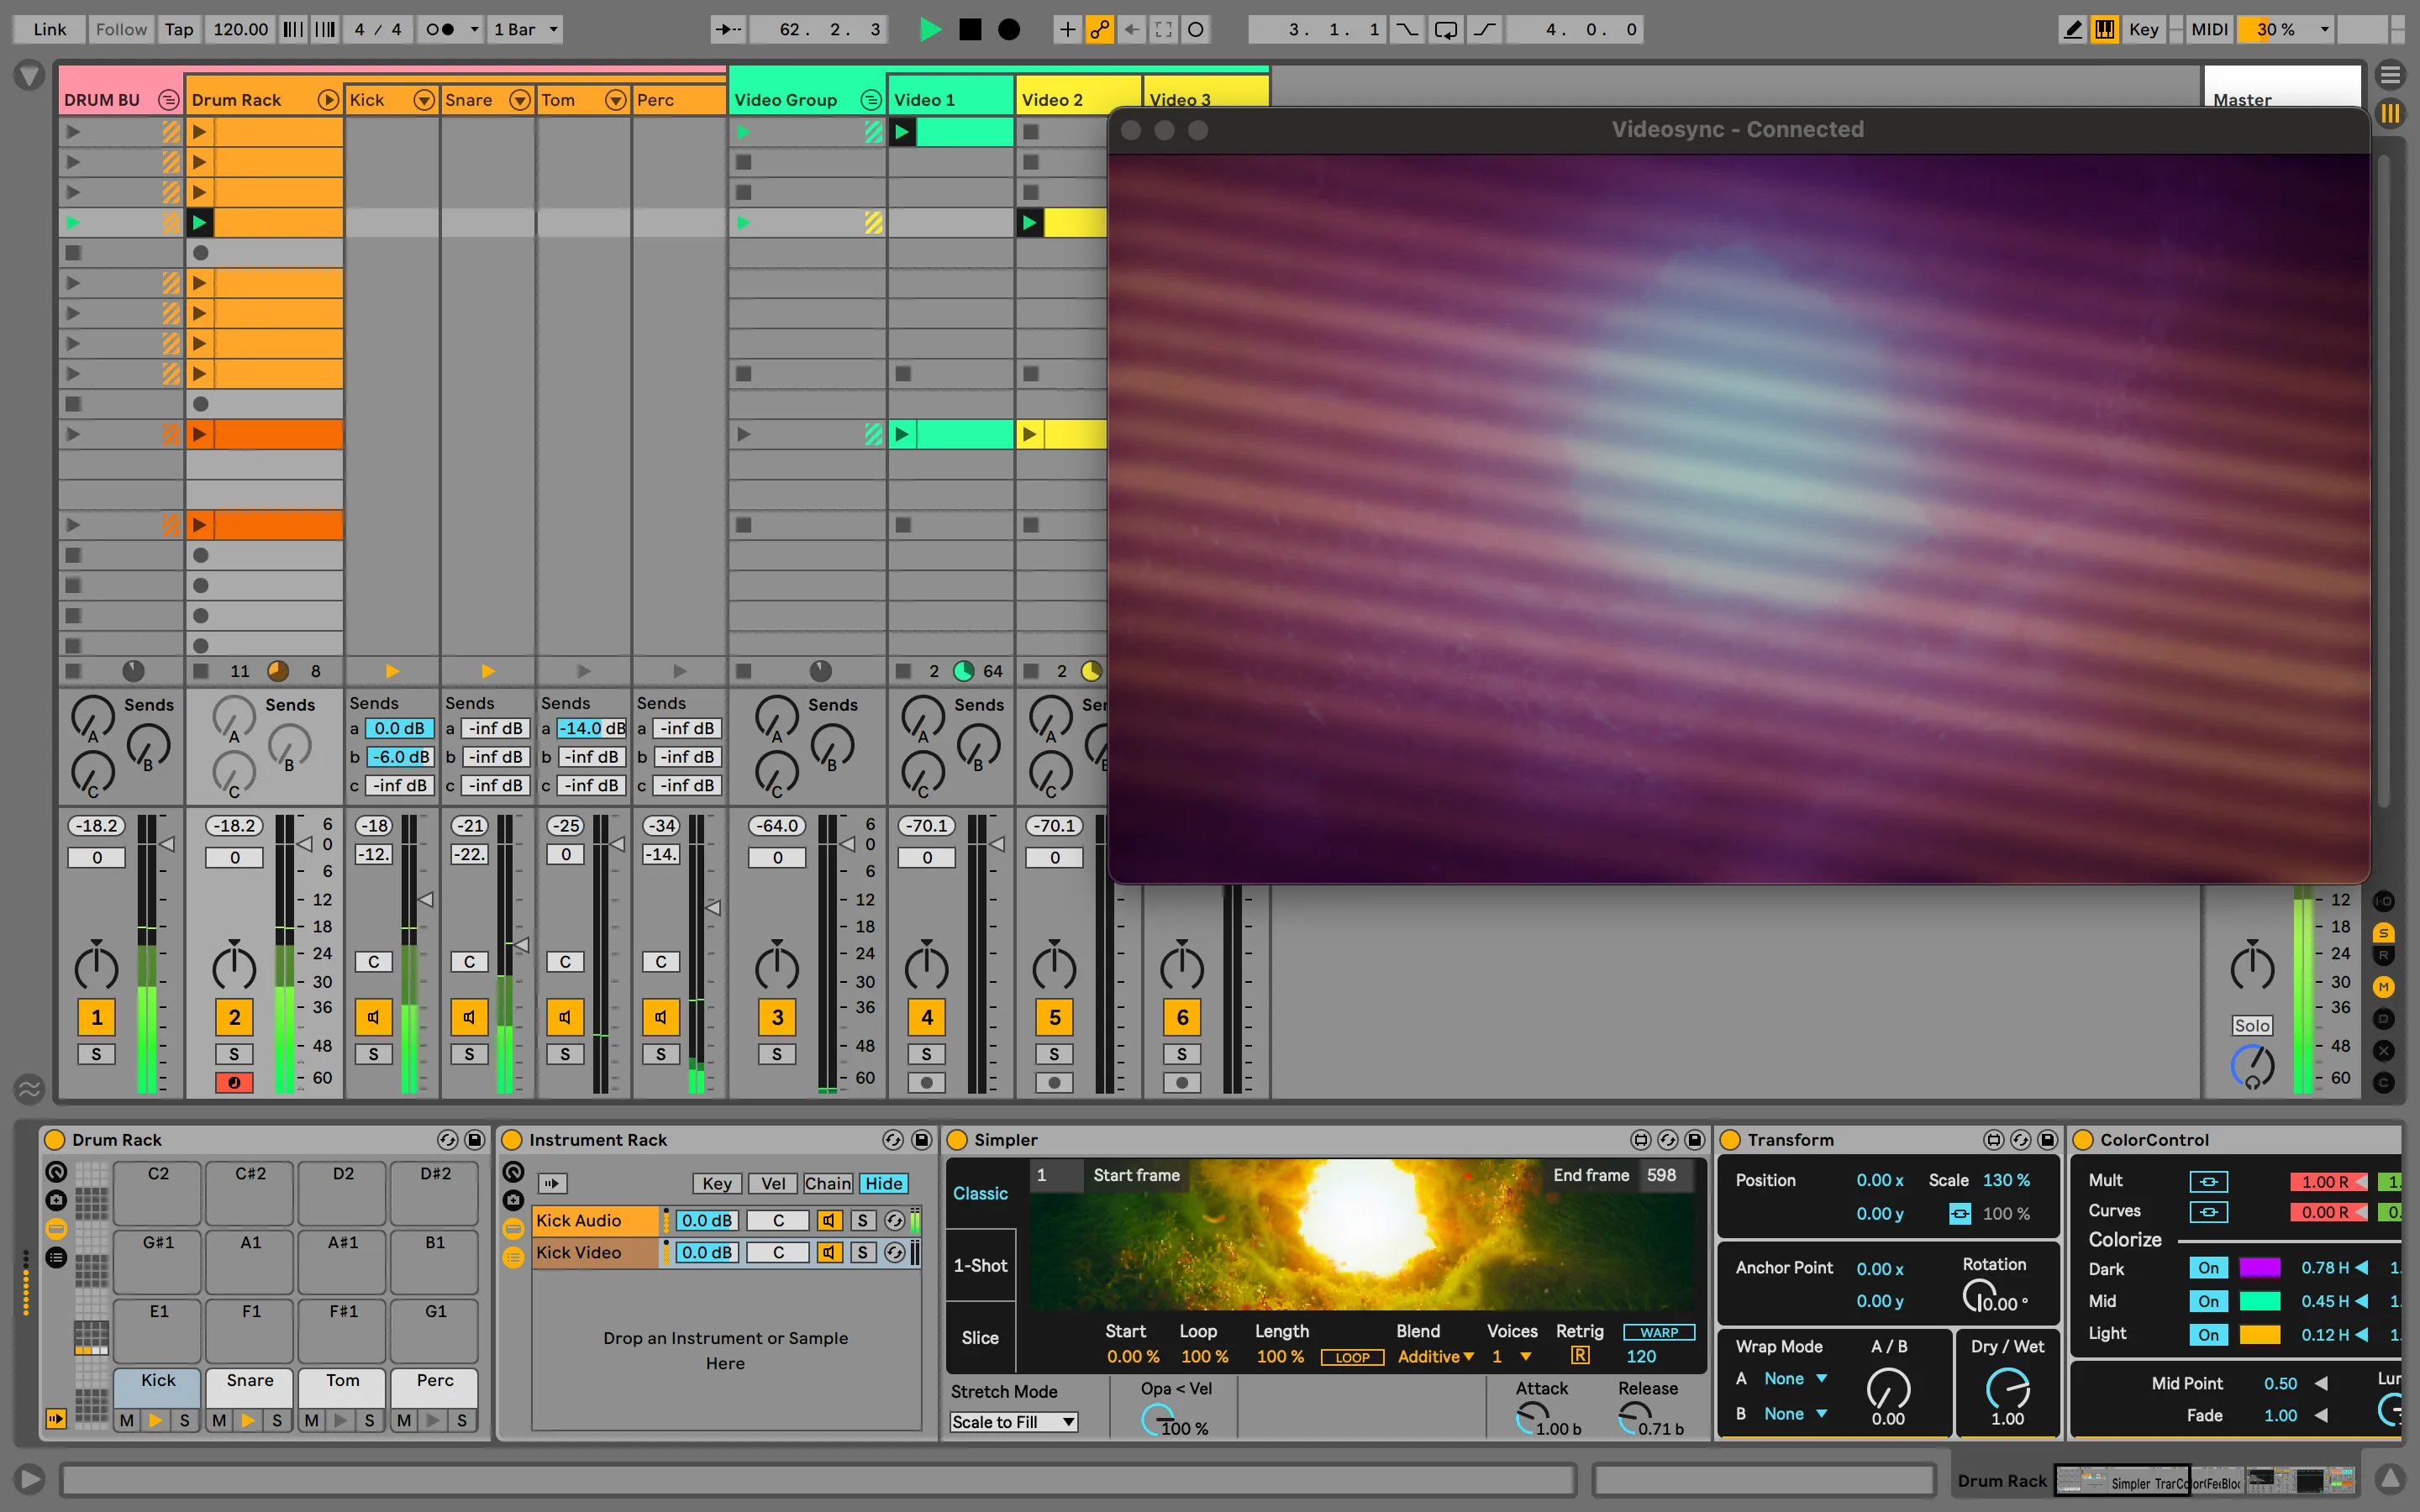
Task: Solo track 1 with its S button
Action: point(96,1053)
